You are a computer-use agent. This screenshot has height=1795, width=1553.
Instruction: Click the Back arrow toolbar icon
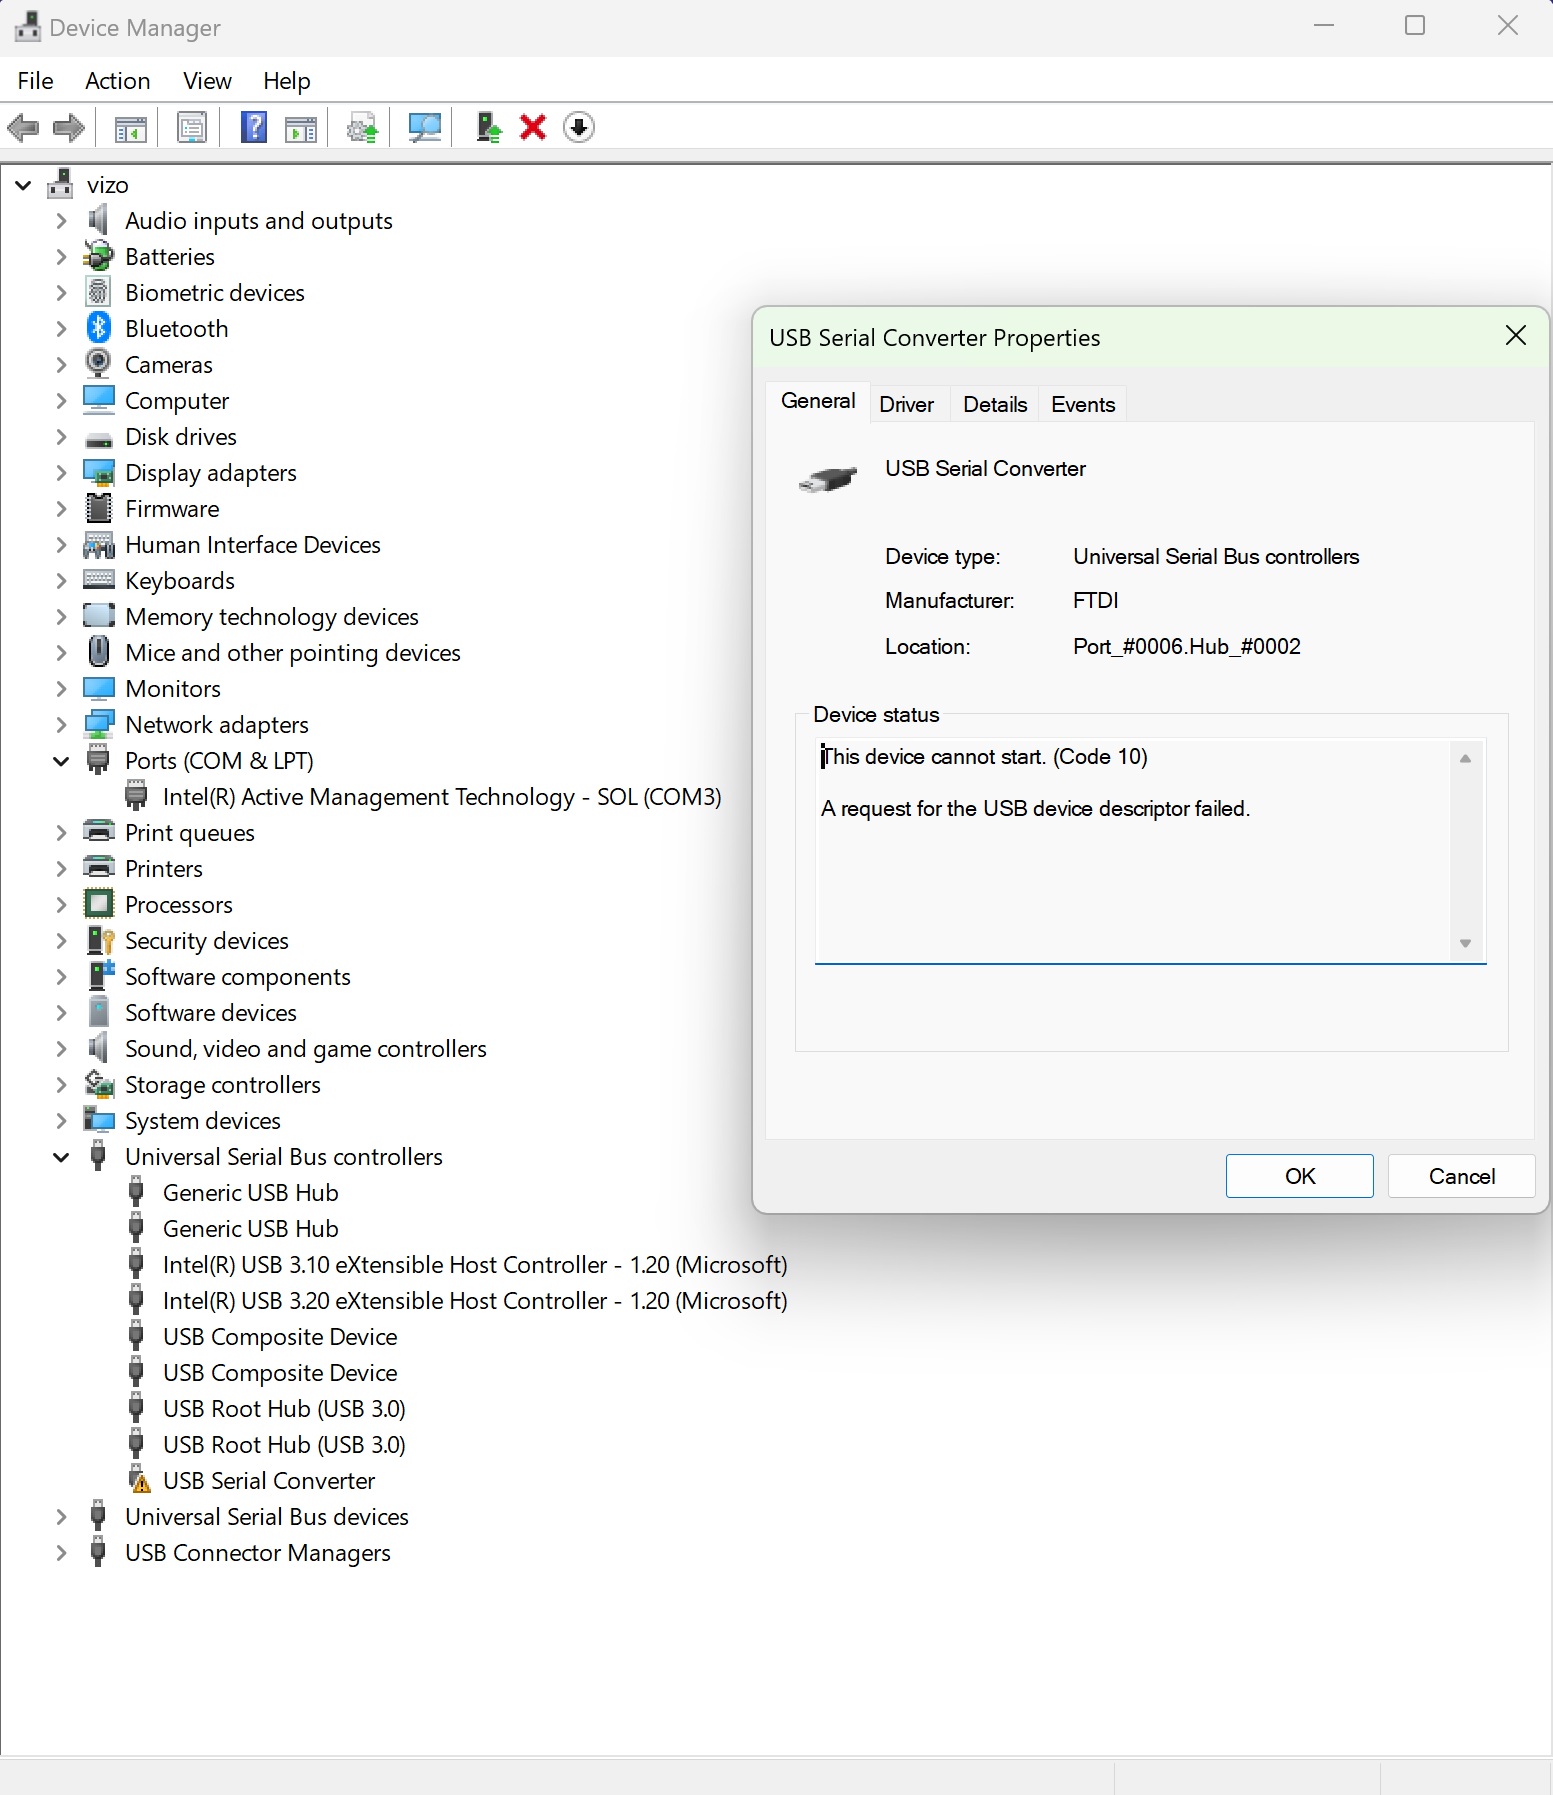point(23,127)
